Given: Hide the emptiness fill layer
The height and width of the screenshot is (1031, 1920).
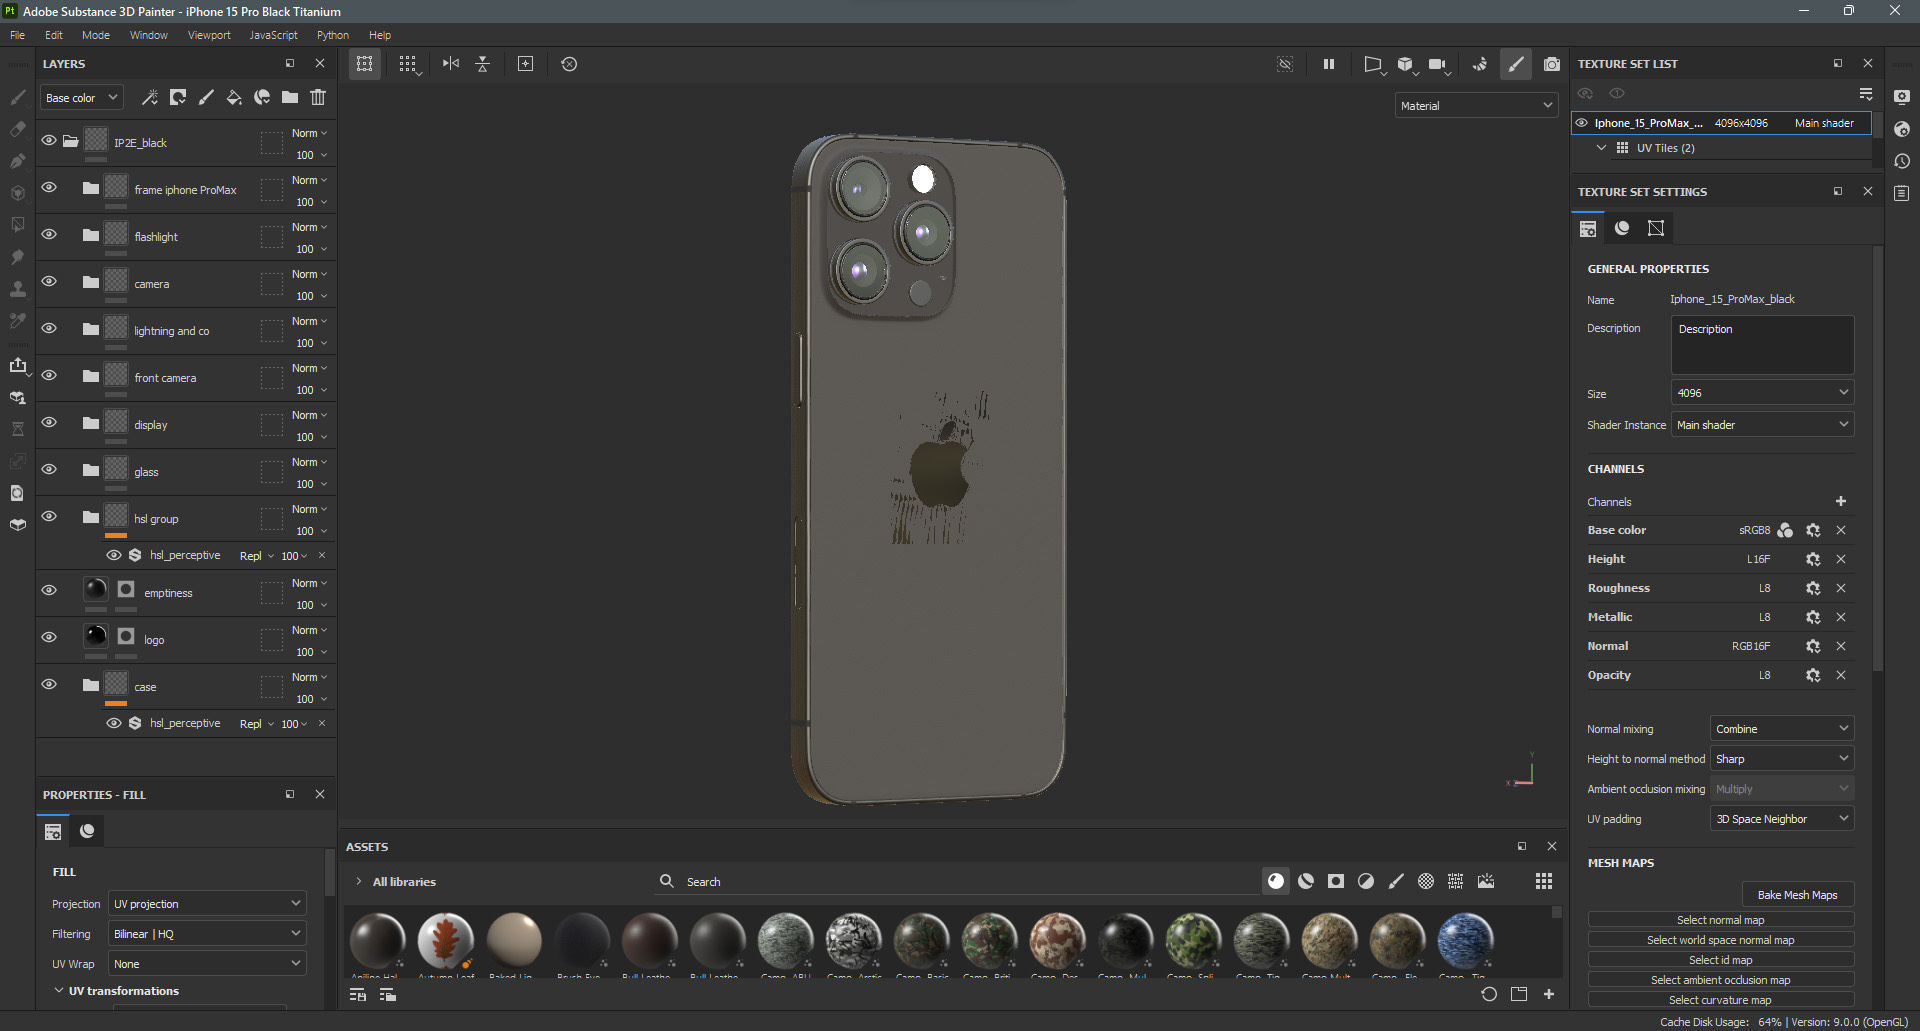Looking at the screenshot, I should point(48,590).
